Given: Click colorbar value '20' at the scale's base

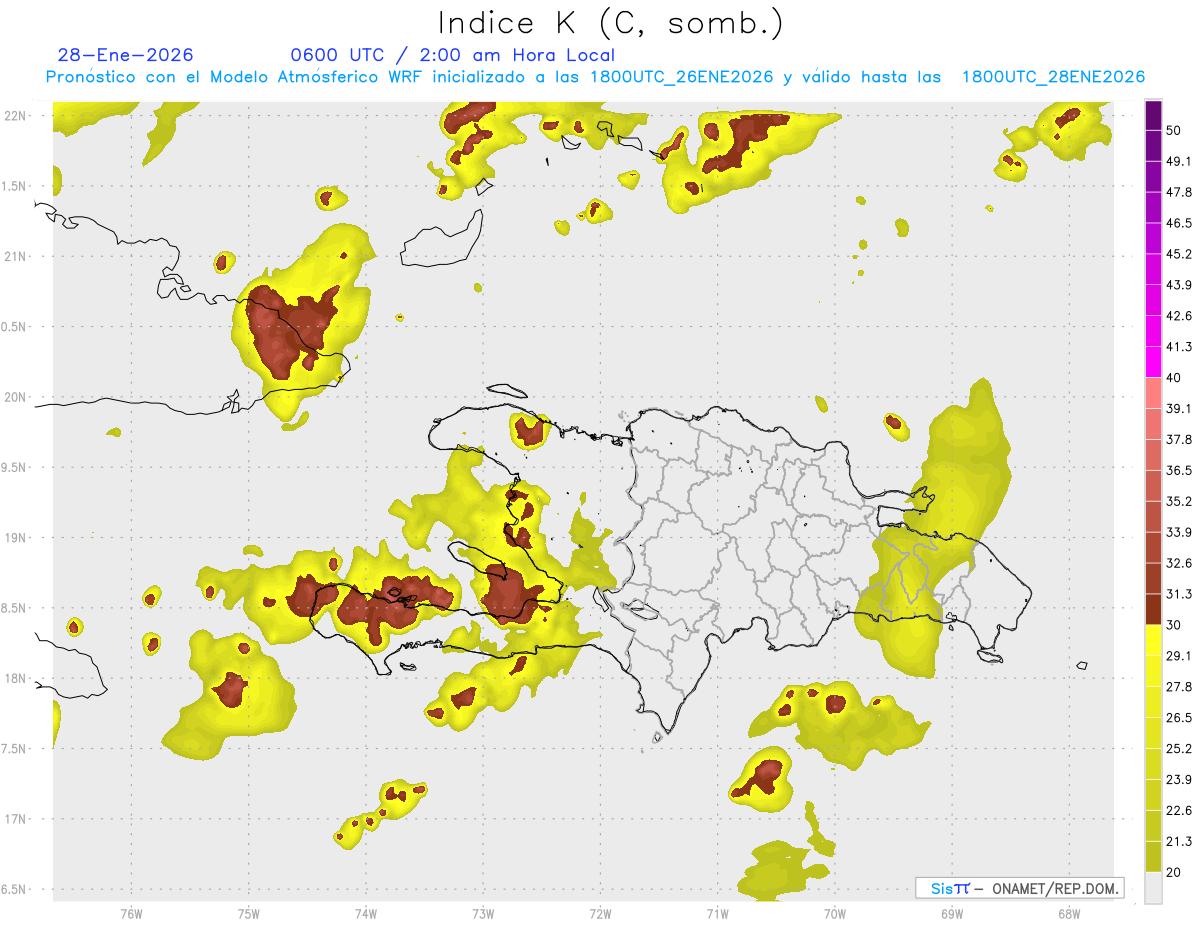Looking at the screenshot, I should point(1175,873).
